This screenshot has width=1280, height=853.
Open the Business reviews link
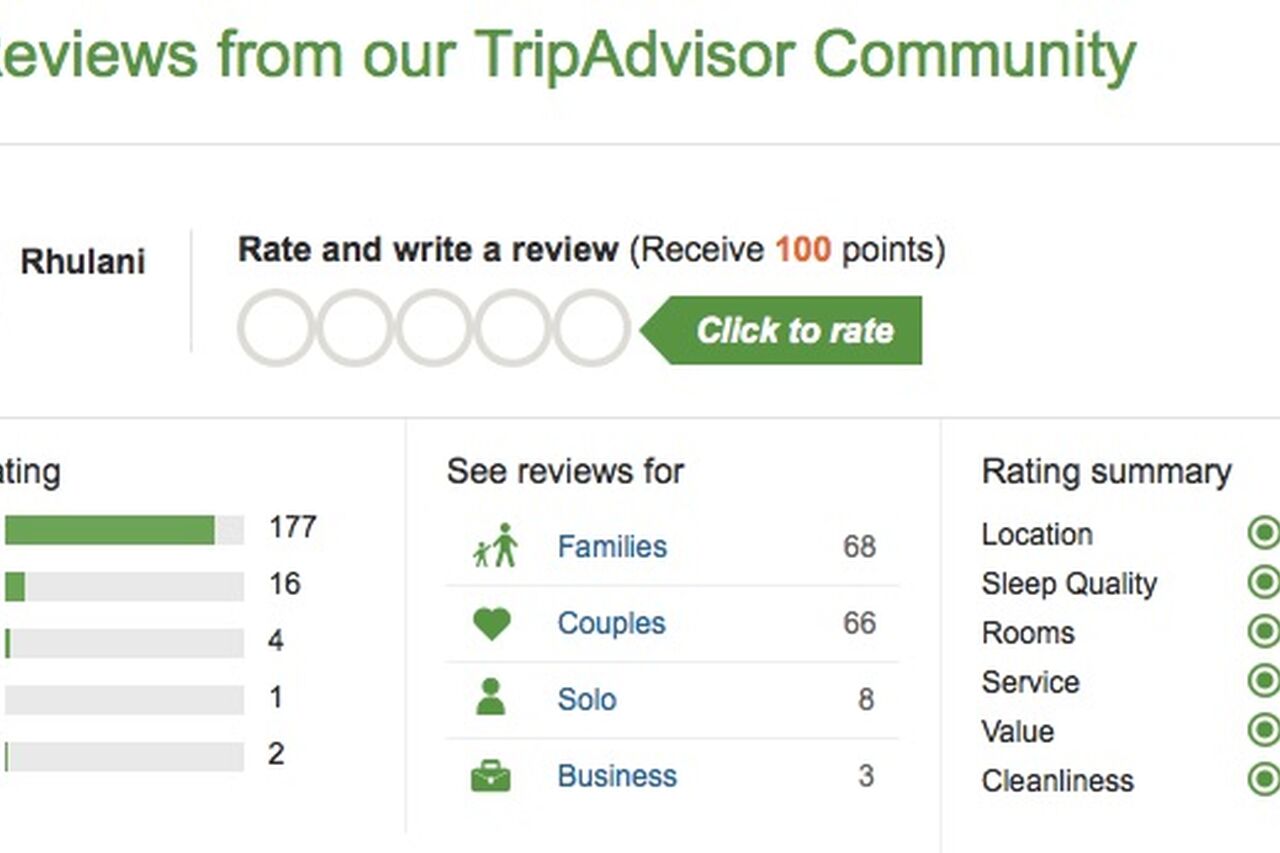pyautogui.click(x=617, y=775)
